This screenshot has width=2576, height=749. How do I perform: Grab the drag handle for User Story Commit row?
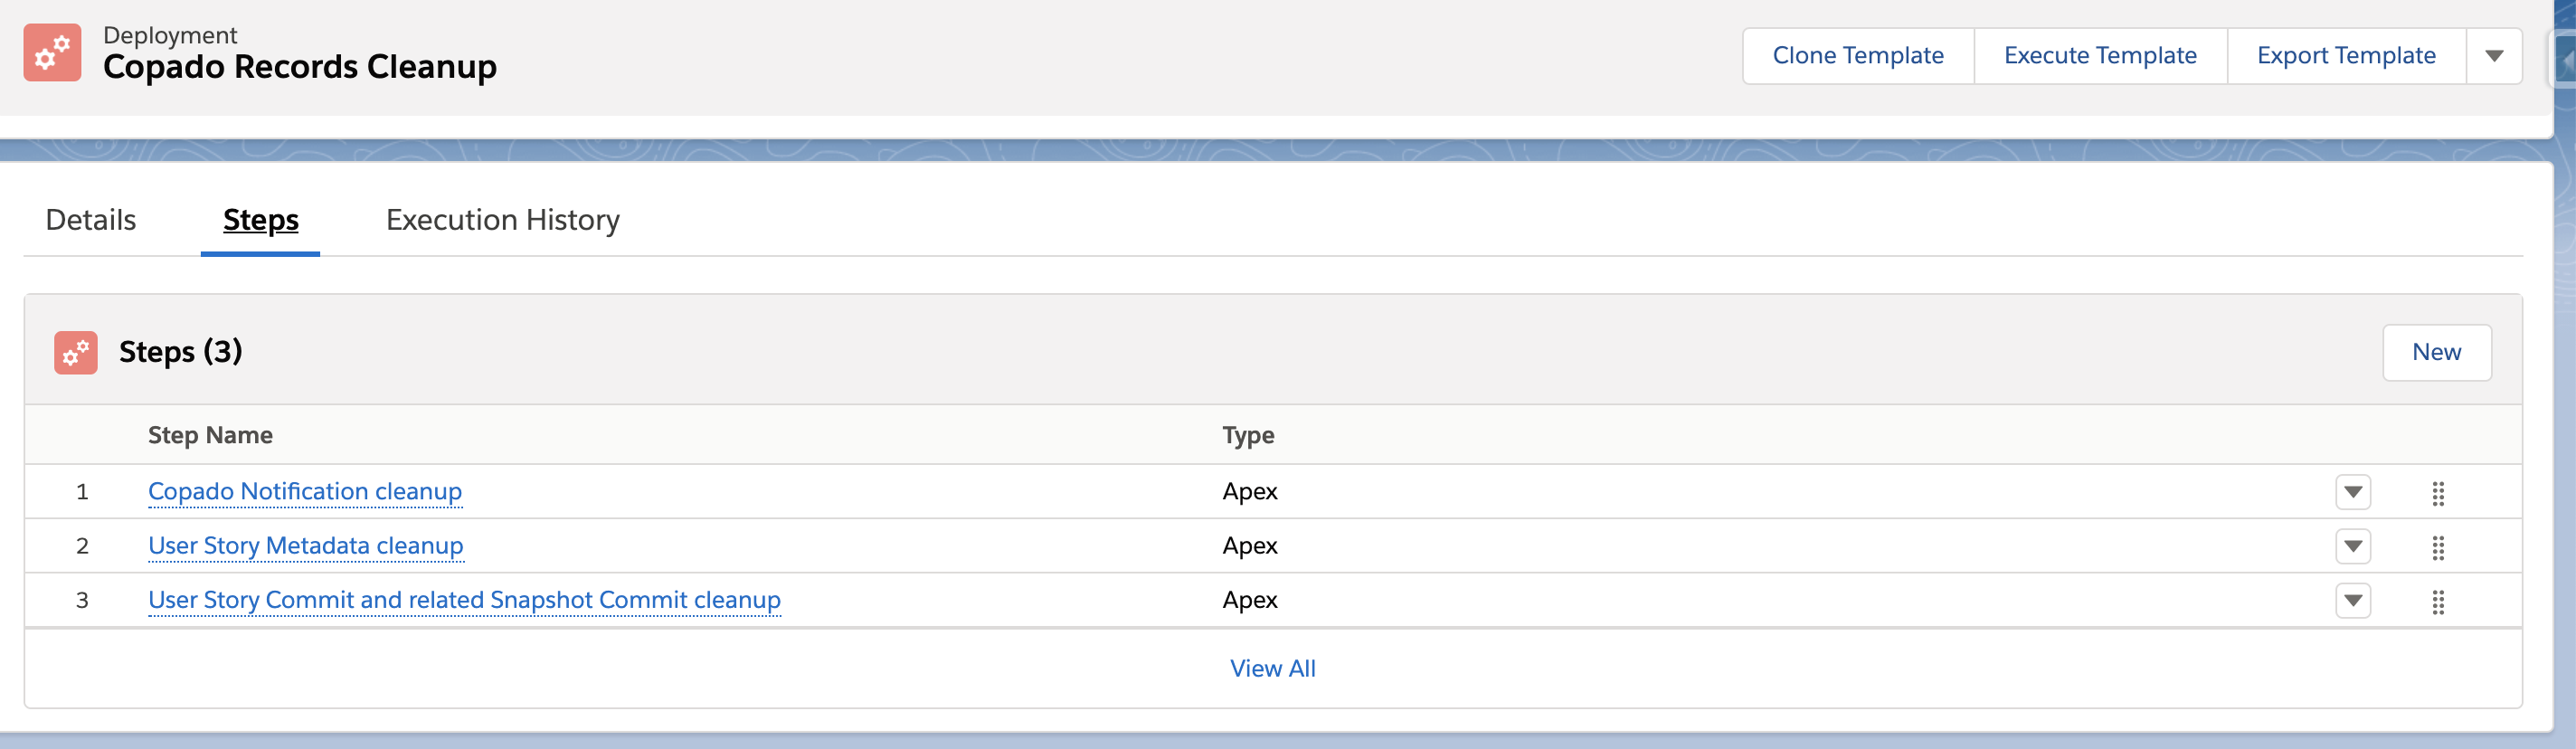click(2438, 601)
